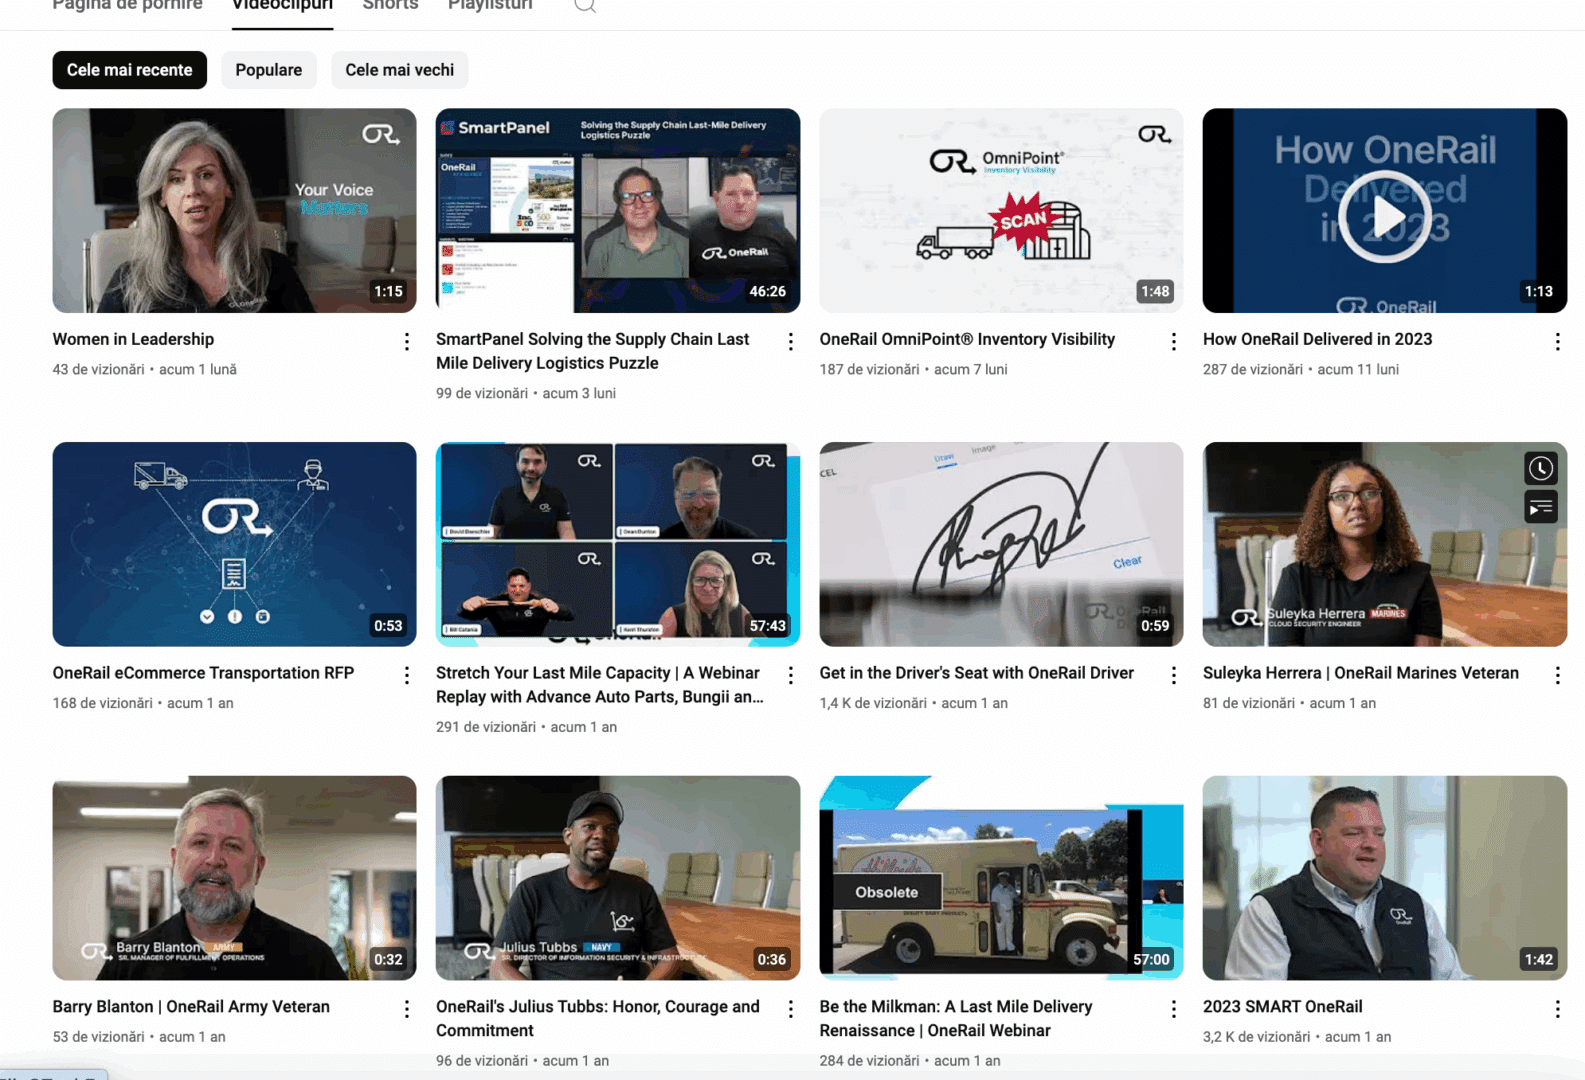Screen dimensions: 1585x1080
Task: Open options menu for Julius Tubbs video
Action: pos(791,1010)
